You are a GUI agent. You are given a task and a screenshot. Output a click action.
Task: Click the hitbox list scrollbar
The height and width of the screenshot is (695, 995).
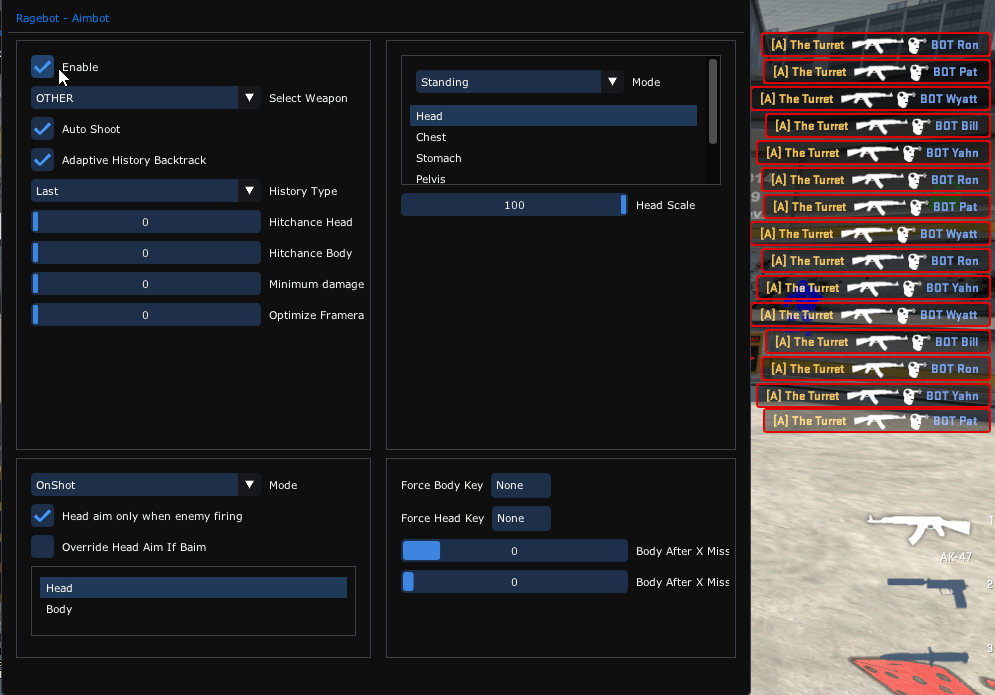(x=713, y=102)
